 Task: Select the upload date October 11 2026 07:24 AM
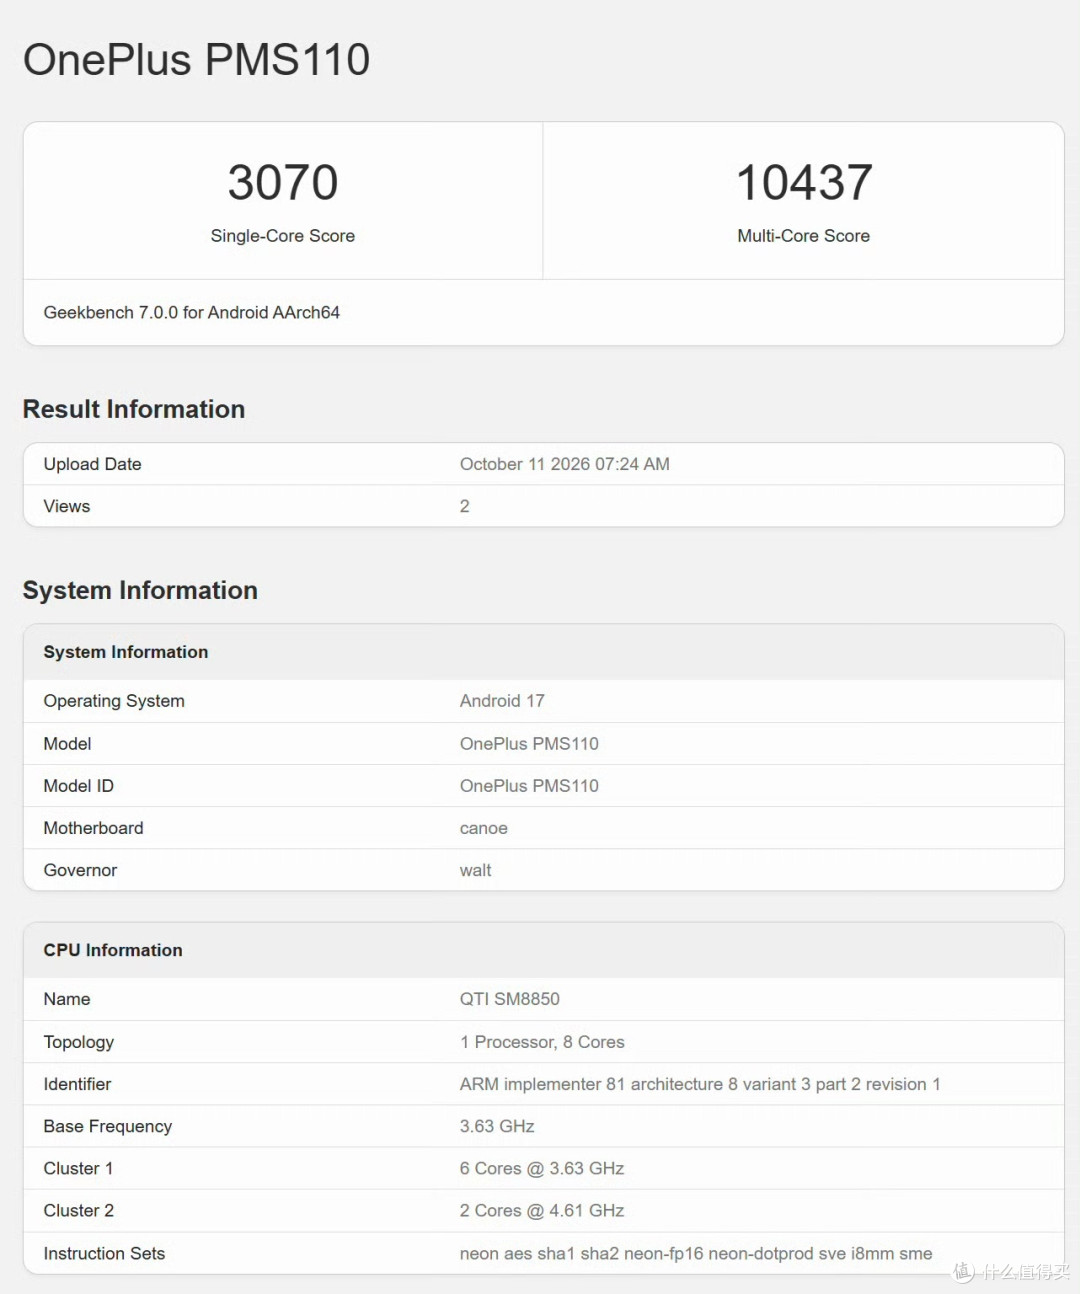[565, 464]
